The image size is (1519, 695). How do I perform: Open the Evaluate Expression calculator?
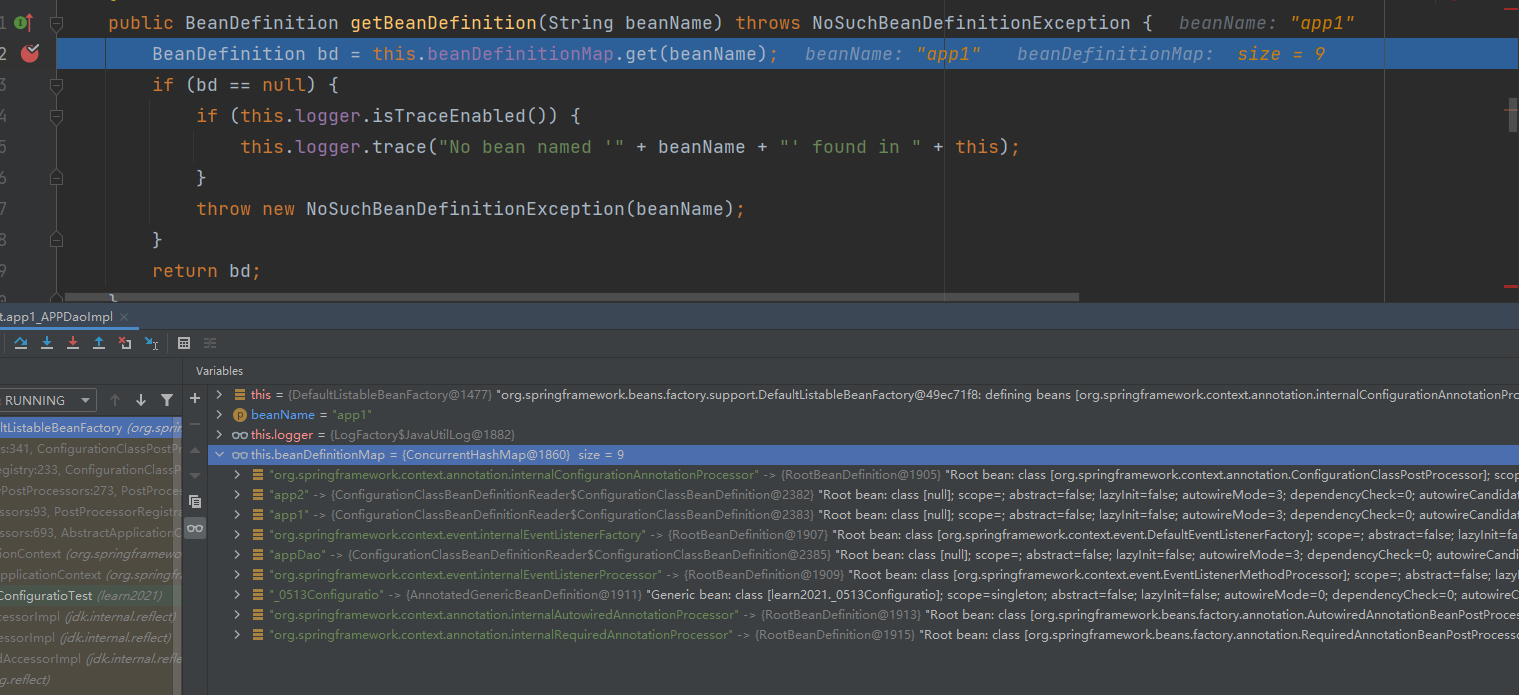pos(184,343)
